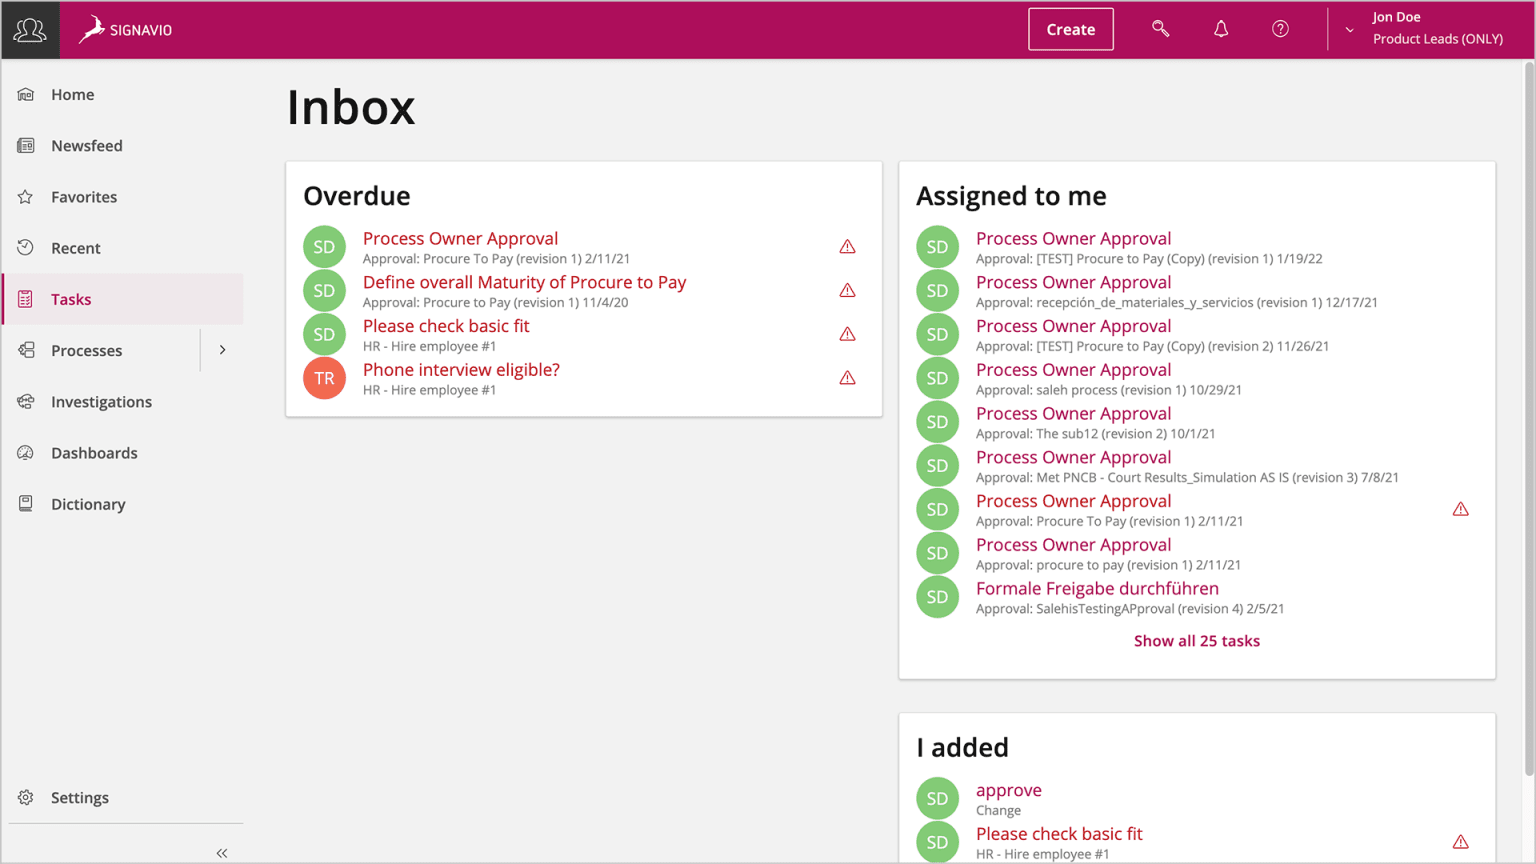Viewport: 1536px width, 864px height.
Task: Open the Recent items view
Action: pyautogui.click(x=76, y=247)
